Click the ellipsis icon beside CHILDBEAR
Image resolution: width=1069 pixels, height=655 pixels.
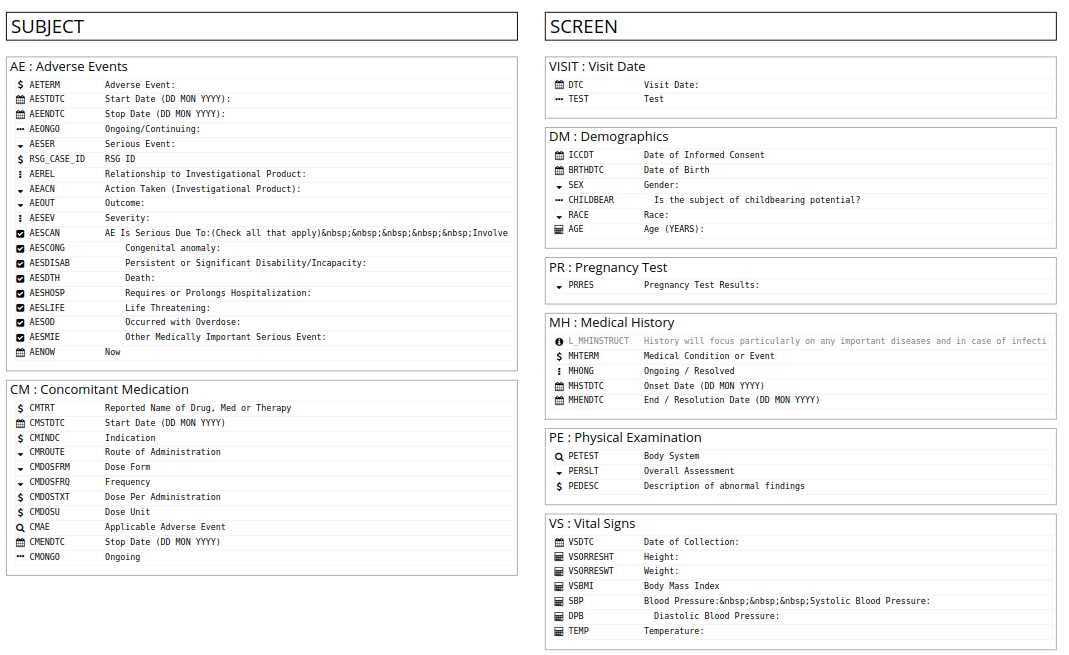tap(559, 200)
